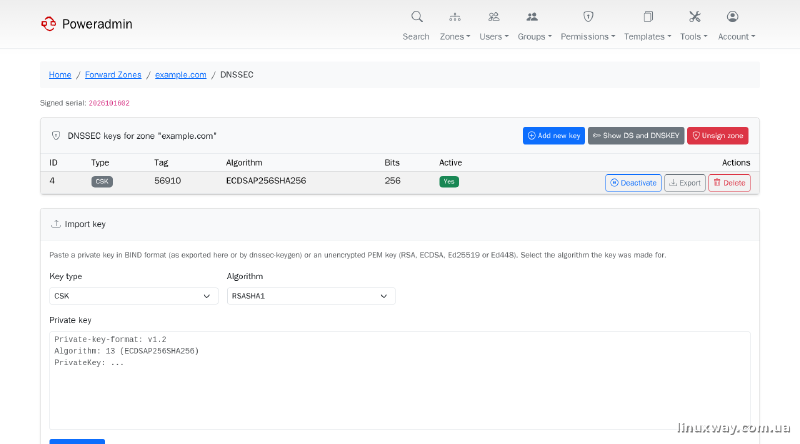Open the Zones dropdown menu
Image resolution: width=800 pixels, height=444 pixels.
pos(455,37)
